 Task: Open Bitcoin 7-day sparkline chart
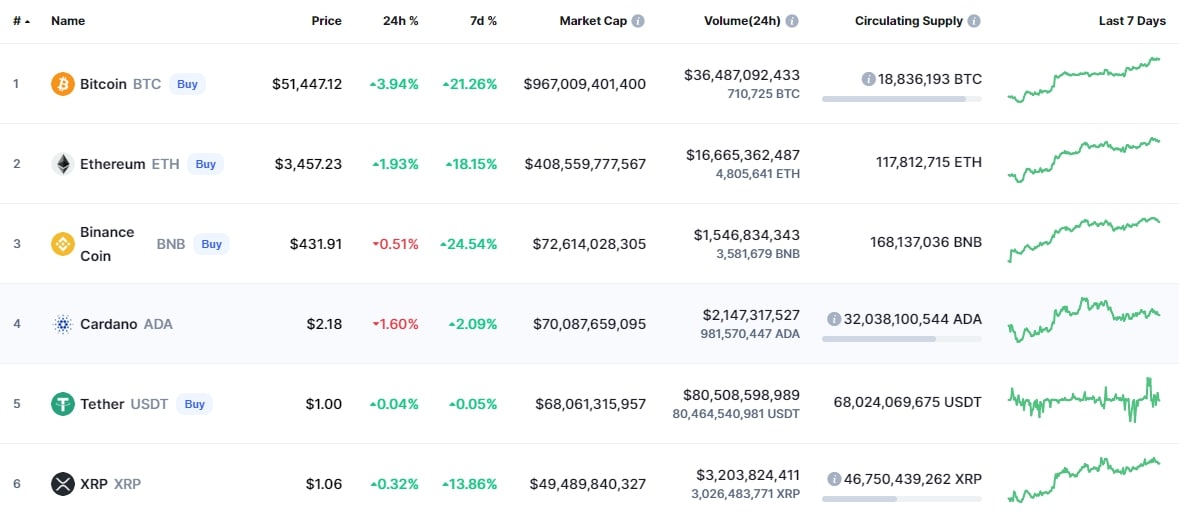tap(1084, 80)
